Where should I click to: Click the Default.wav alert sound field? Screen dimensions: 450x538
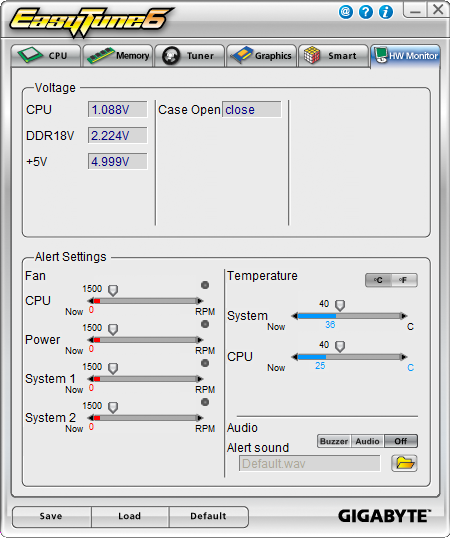pyautogui.click(x=310, y=464)
